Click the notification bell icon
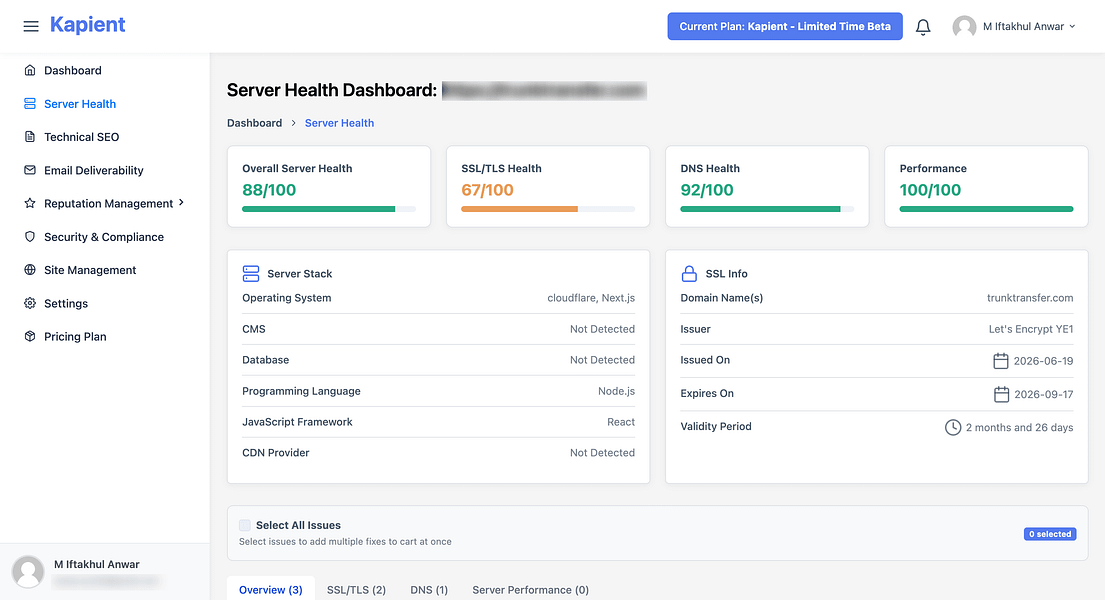Image resolution: width=1105 pixels, height=600 pixels. [x=922, y=27]
